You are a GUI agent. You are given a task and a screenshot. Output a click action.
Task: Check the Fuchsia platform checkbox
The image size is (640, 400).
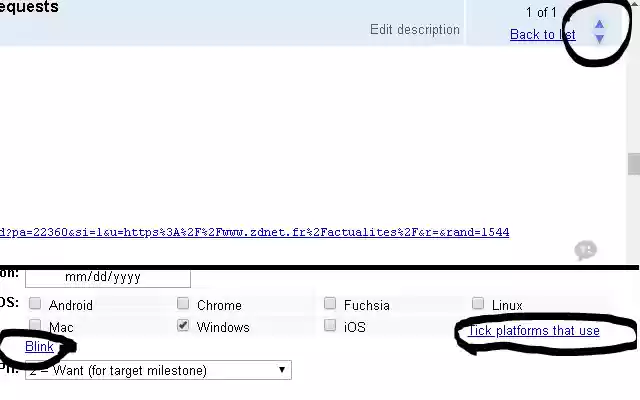click(x=331, y=304)
